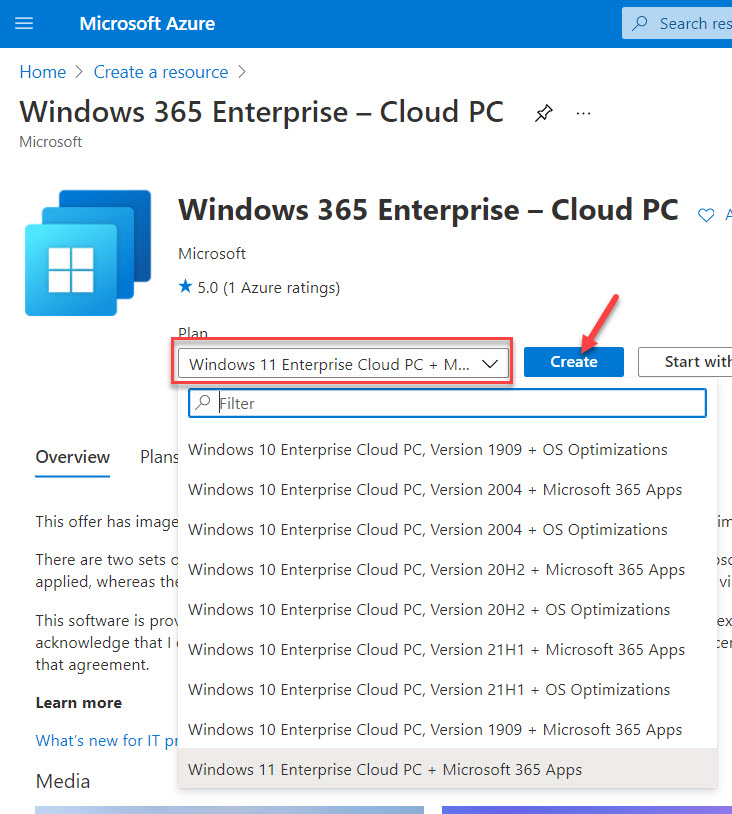This screenshot has height=814, width=732.
Task: Select Version 2004 + Microsoft 365 Apps plan
Action: 447,490
